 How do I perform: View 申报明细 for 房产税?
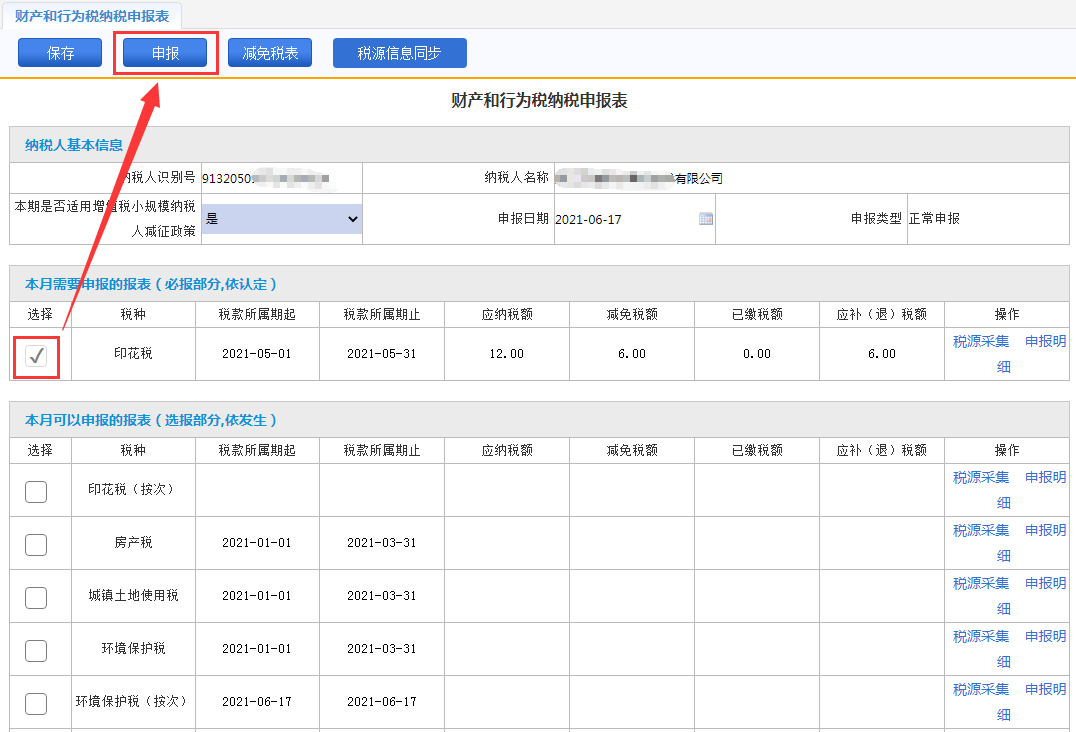1045,530
